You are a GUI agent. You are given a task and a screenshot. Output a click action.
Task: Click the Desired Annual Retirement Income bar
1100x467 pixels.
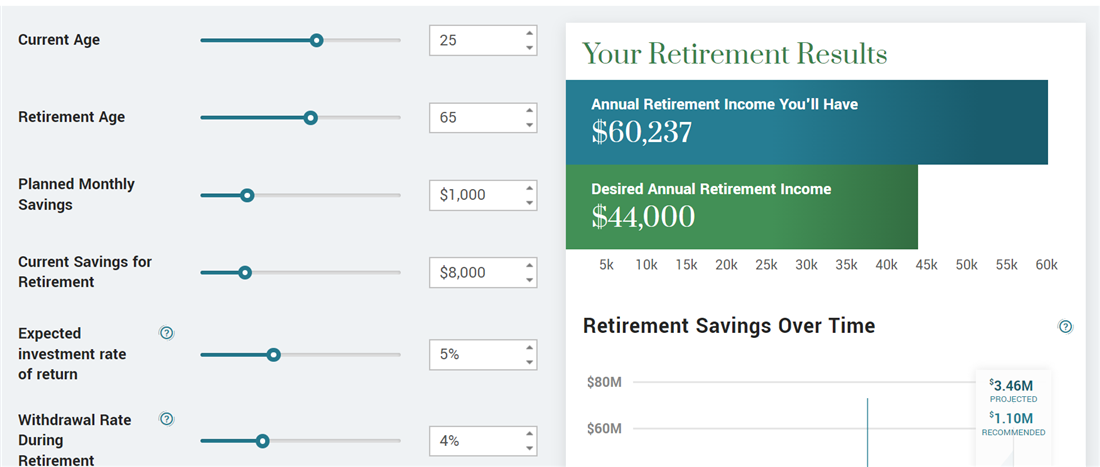741,207
